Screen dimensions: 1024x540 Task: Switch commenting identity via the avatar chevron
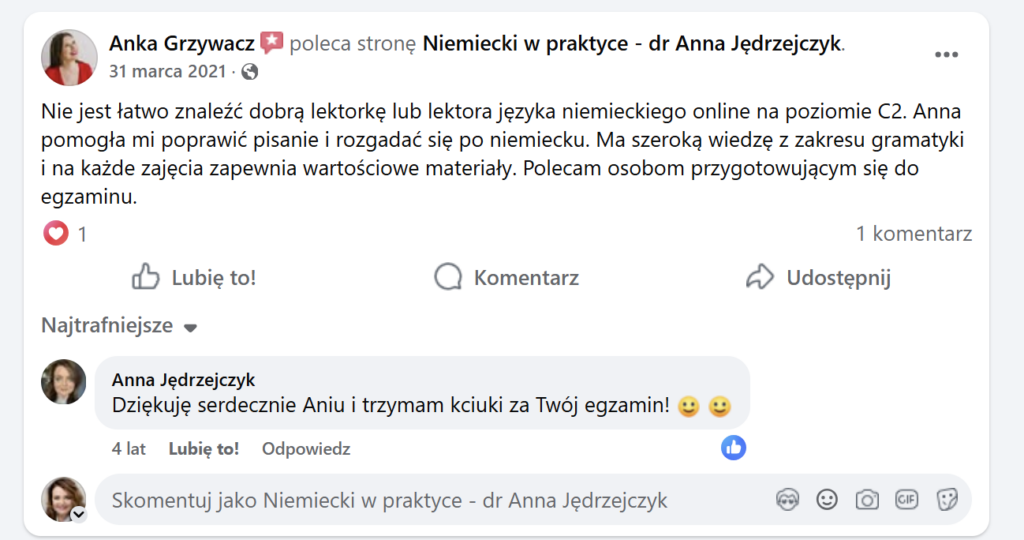click(78, 515)
